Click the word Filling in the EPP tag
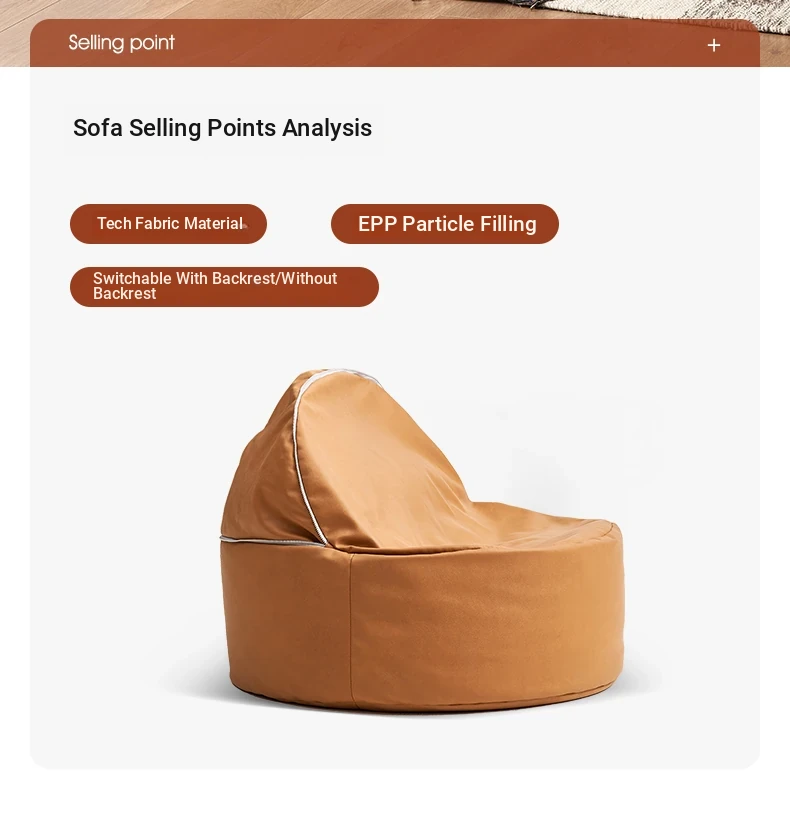The width and height of the screenshot is (790, 823). pyautogui.click(x=508, y=224)
